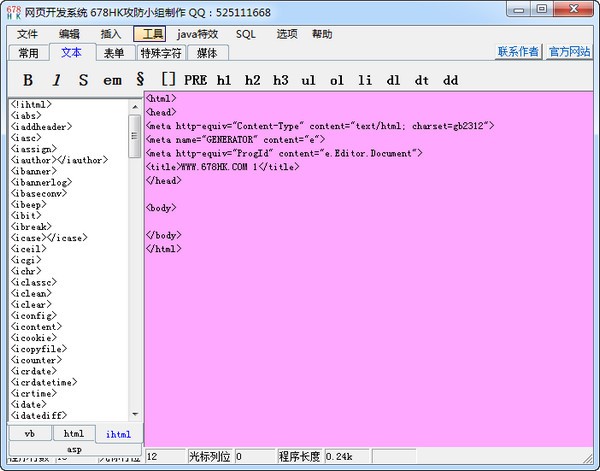
Task: Insert h1 heading tag
Action: (x=224, y=80)
